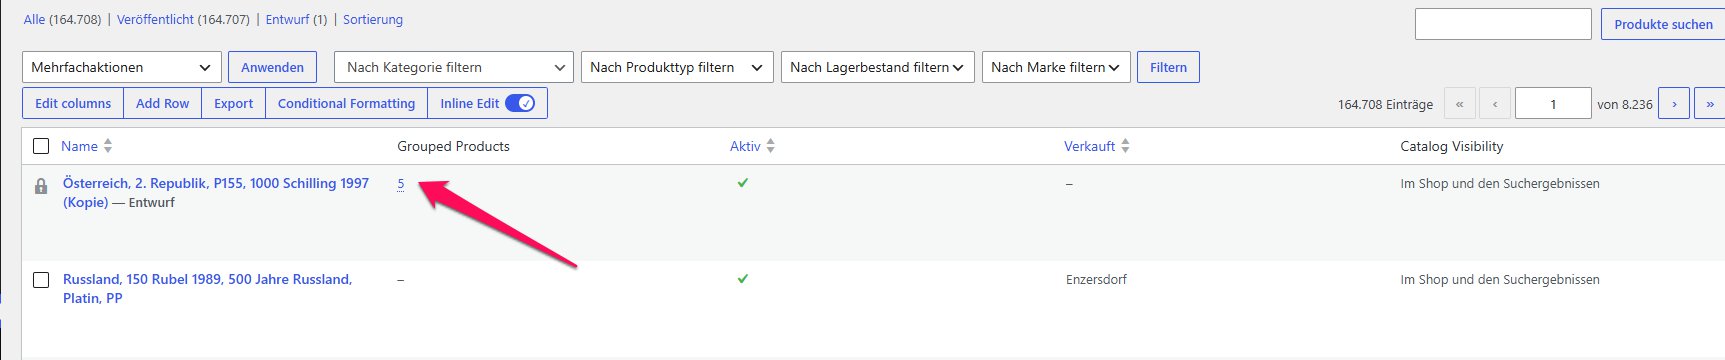Check the select-all products checkbox
The height and width of the screenshot is (360, 1725).
coord(41,146)
